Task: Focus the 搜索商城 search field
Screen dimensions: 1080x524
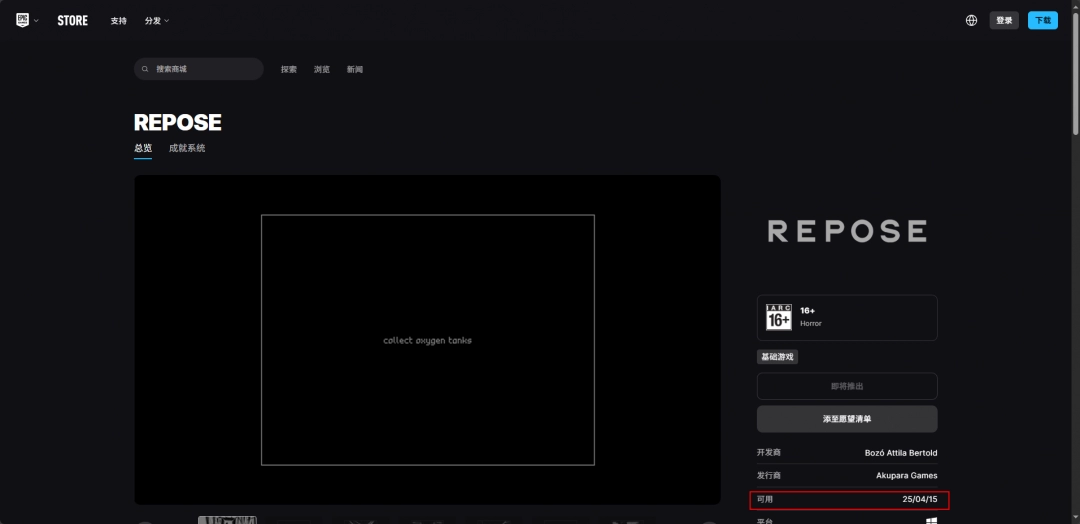Action: pos(205,69)
